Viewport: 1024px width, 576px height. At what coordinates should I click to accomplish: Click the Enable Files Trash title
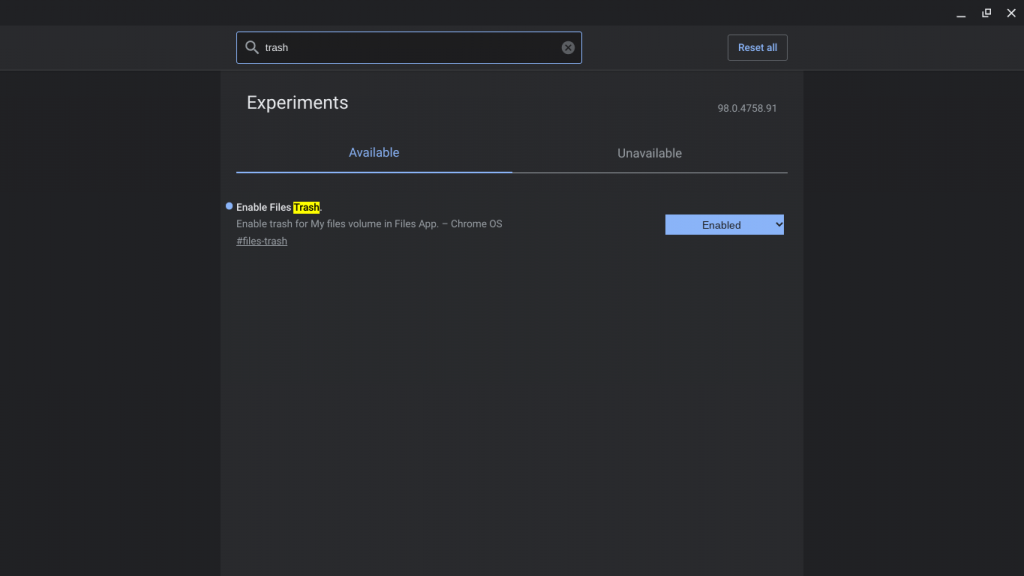279,207
